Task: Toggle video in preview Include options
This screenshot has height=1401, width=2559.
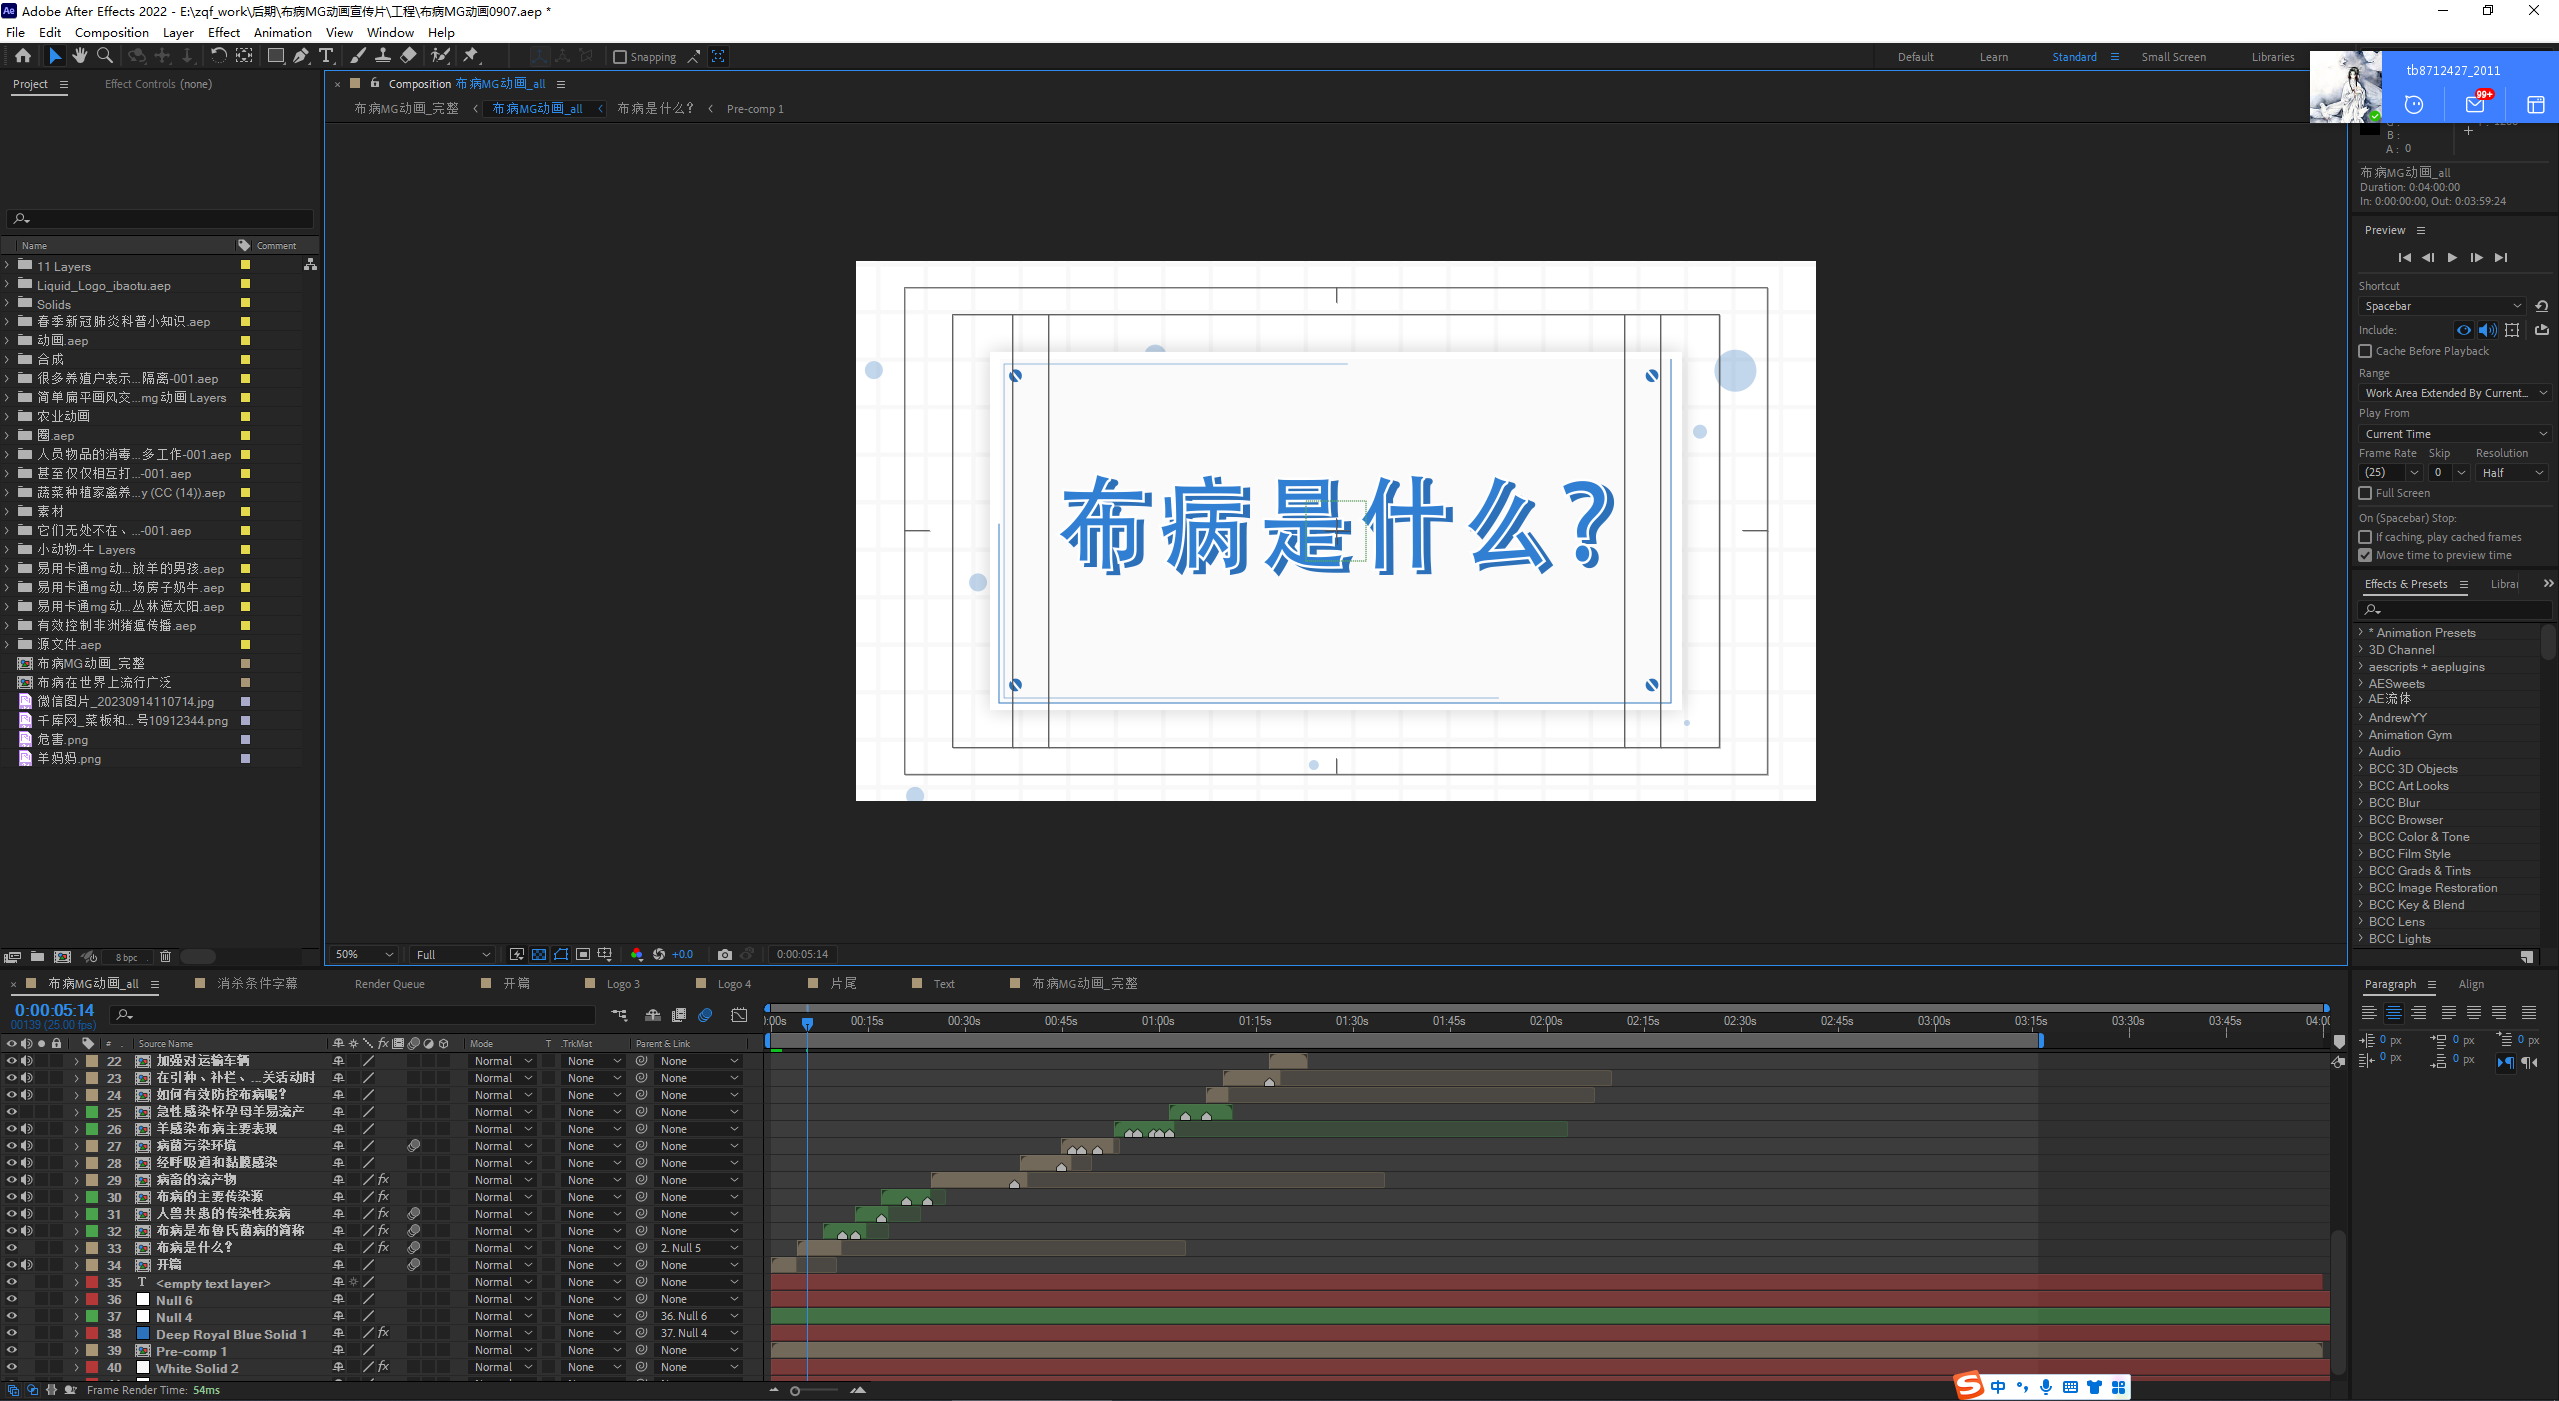Action: tap(2464, 330)
